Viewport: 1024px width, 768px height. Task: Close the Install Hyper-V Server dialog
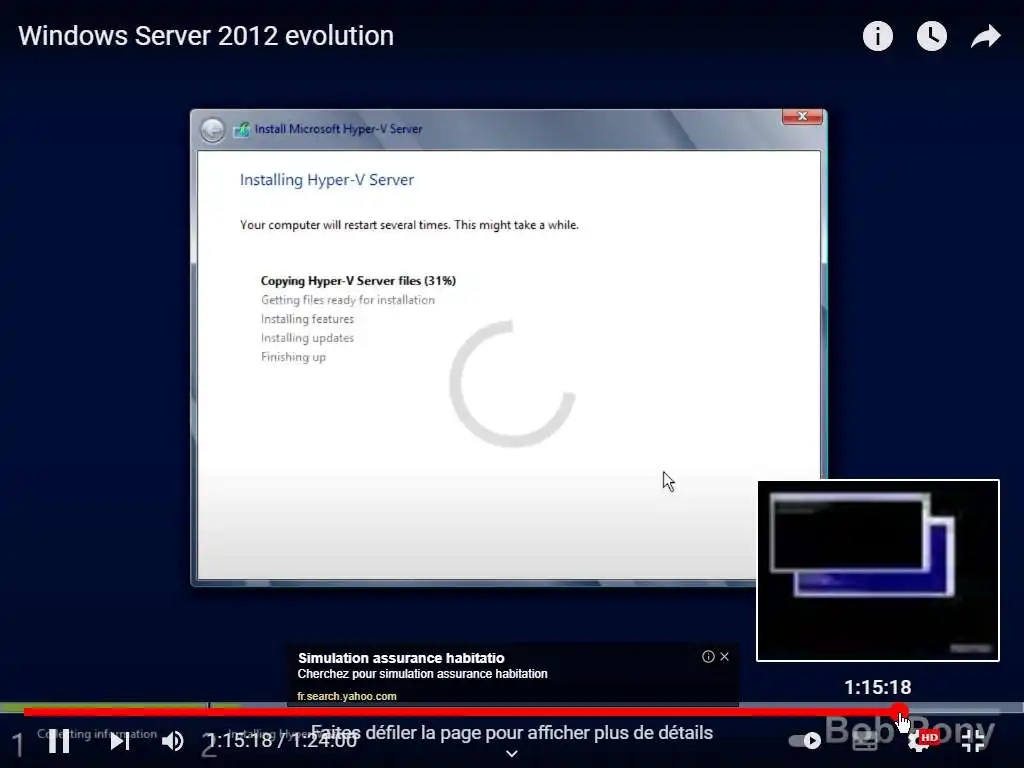[803, 116]
